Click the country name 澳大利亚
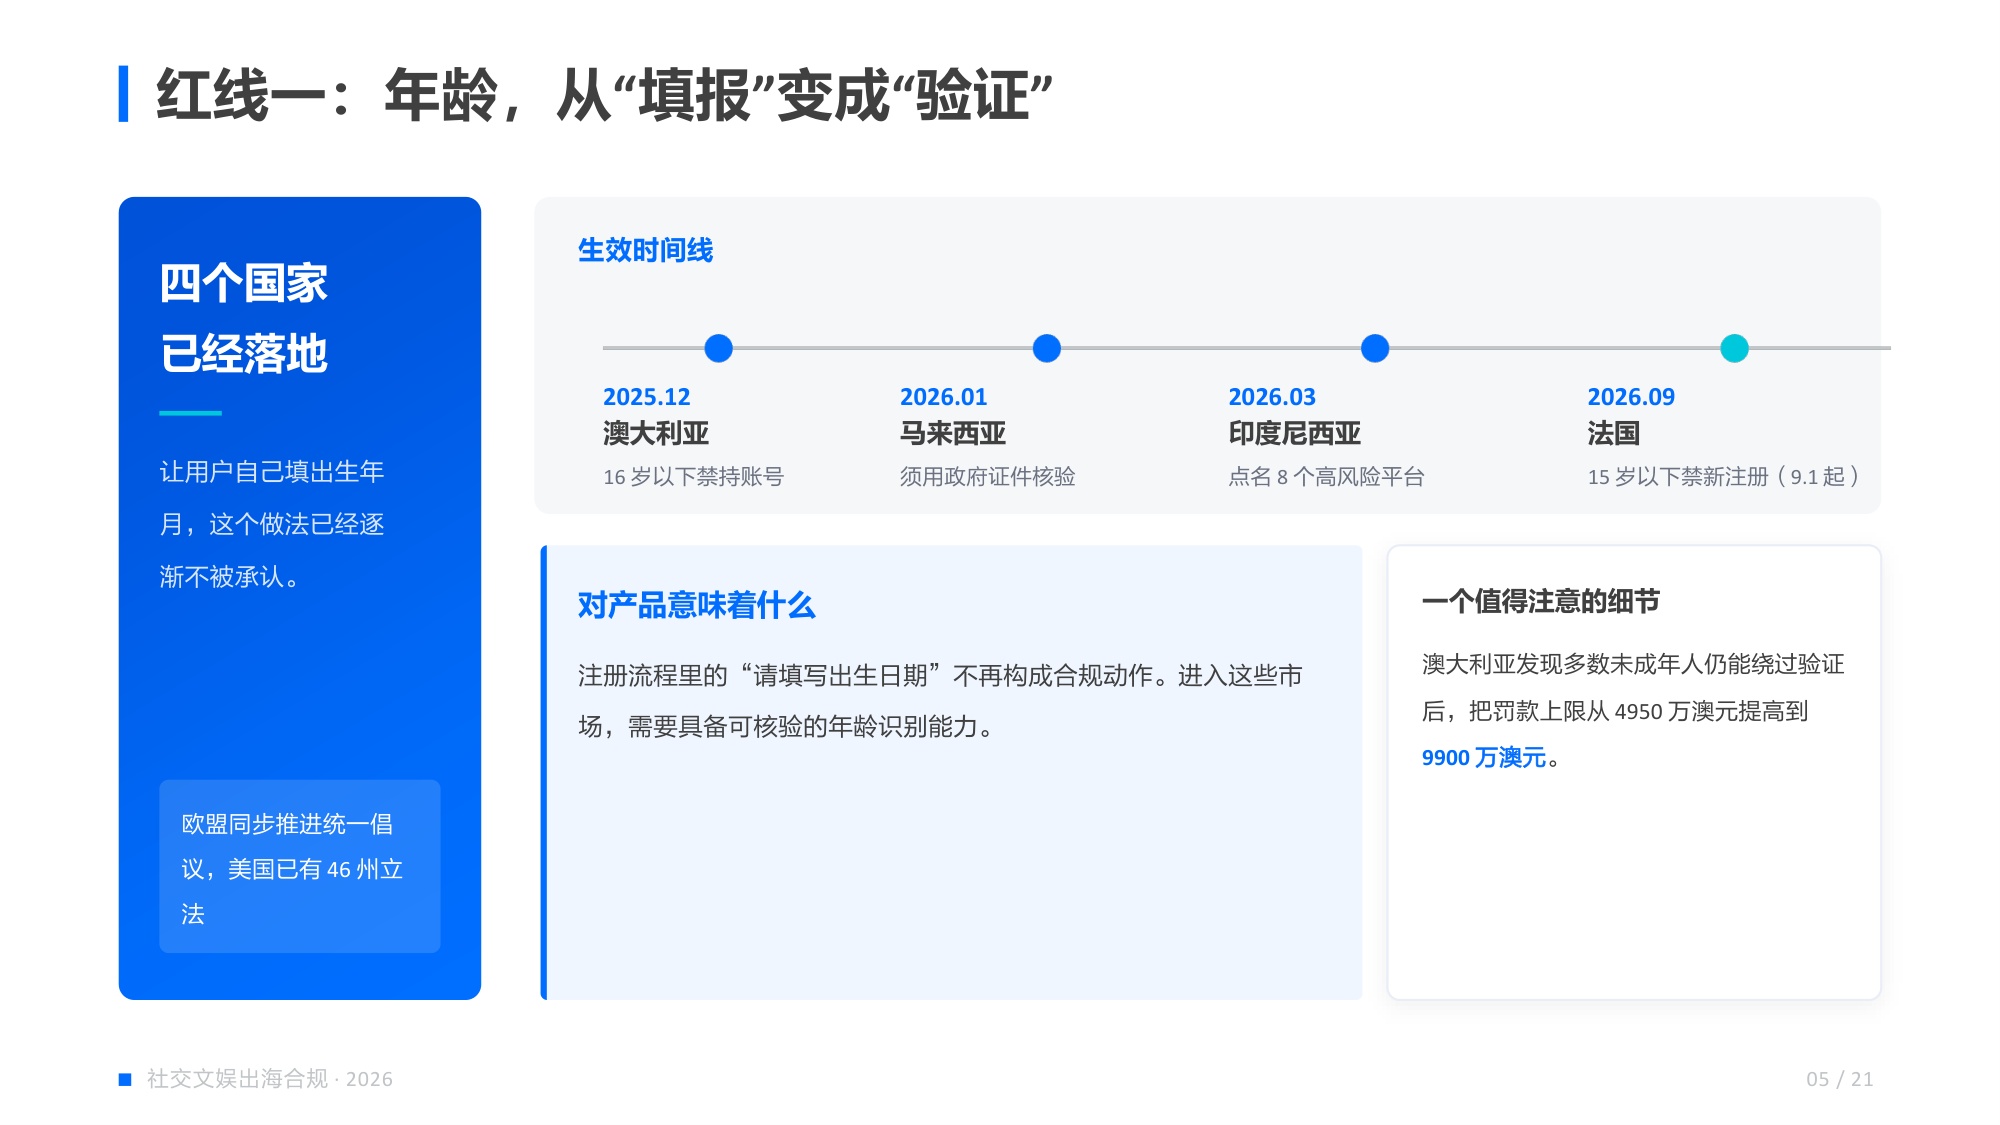Viewport: 2000px width, 1125px height. click(x=655, y=433)
